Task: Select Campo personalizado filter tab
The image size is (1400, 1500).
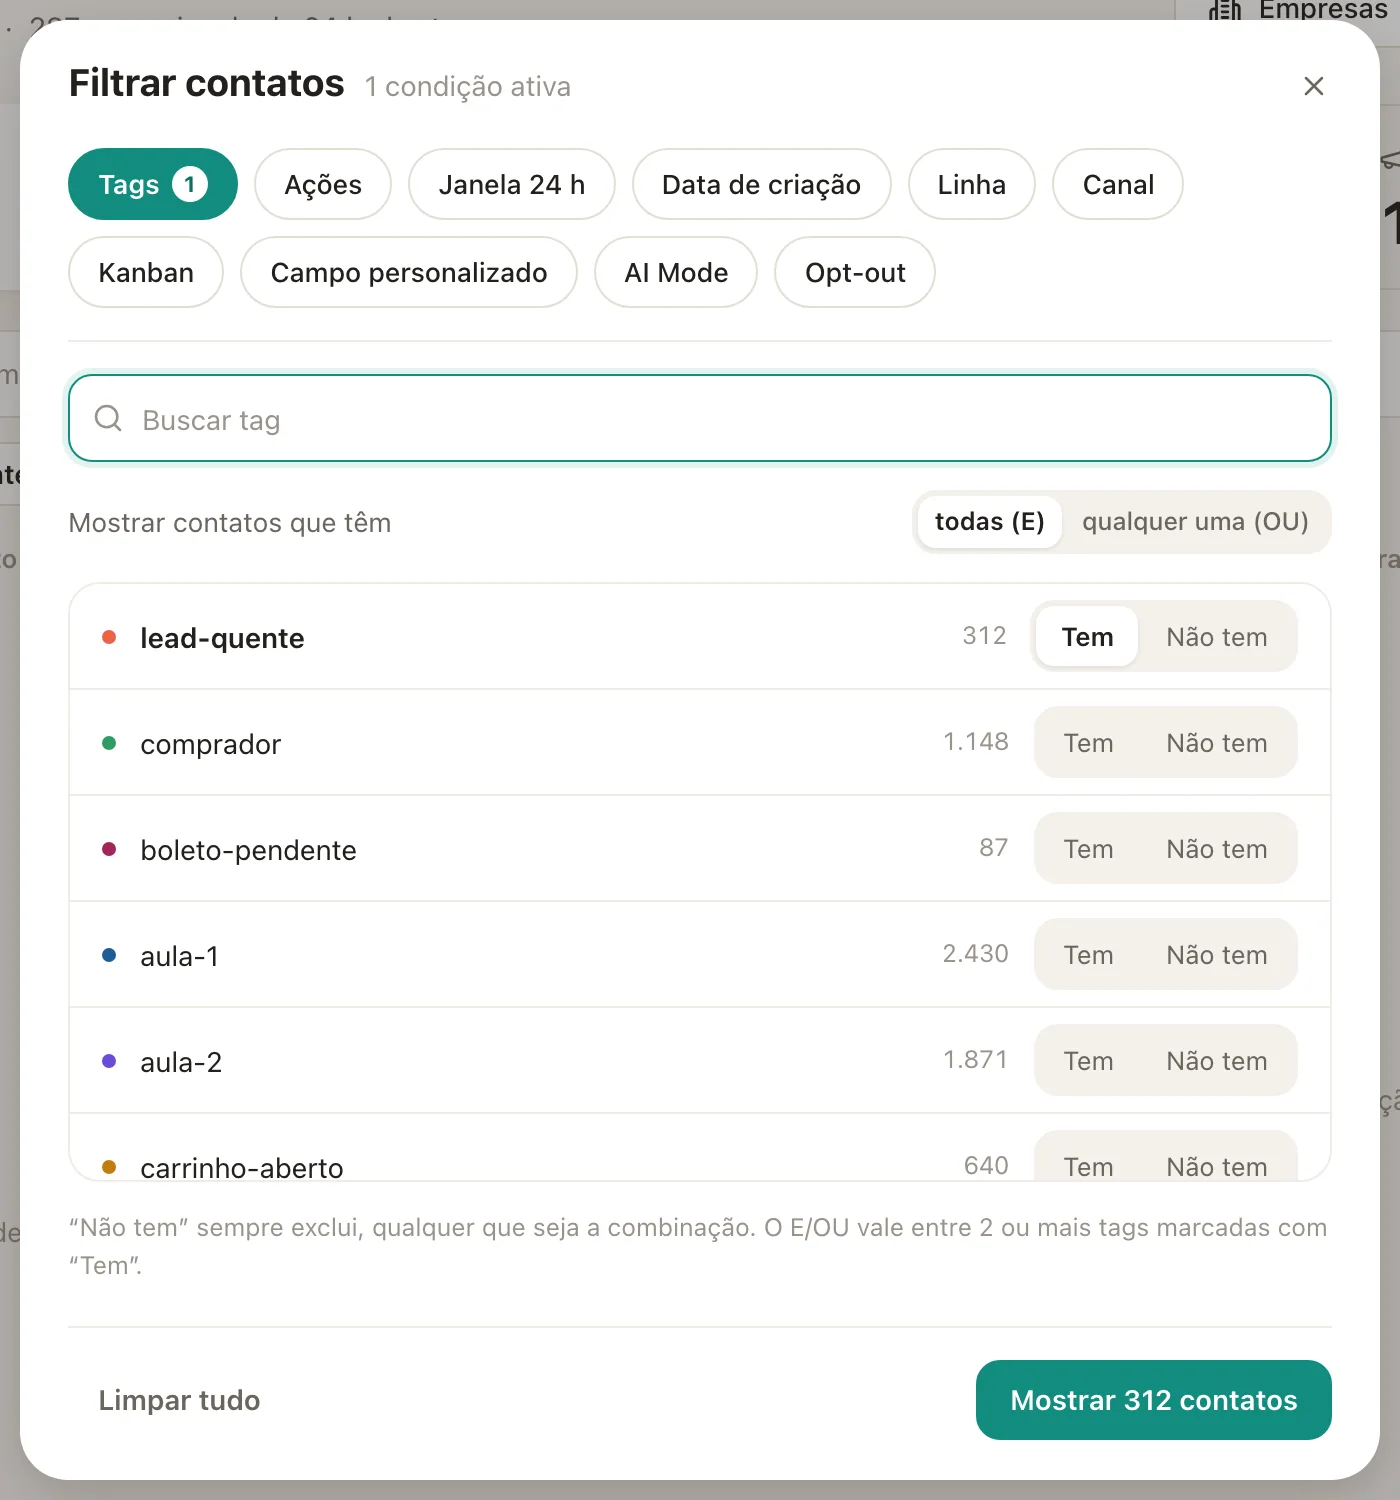Action: [x=409, y=272]
